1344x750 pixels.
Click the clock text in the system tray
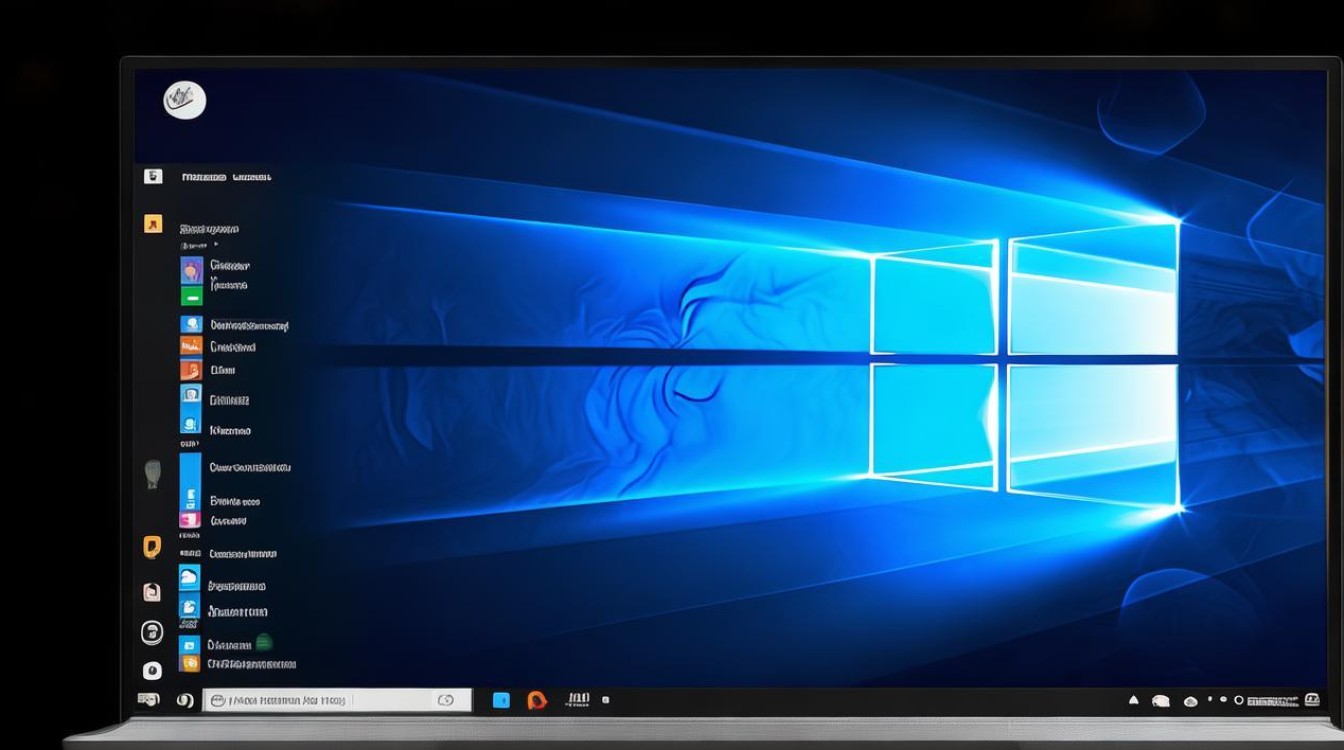[1273, 701]
